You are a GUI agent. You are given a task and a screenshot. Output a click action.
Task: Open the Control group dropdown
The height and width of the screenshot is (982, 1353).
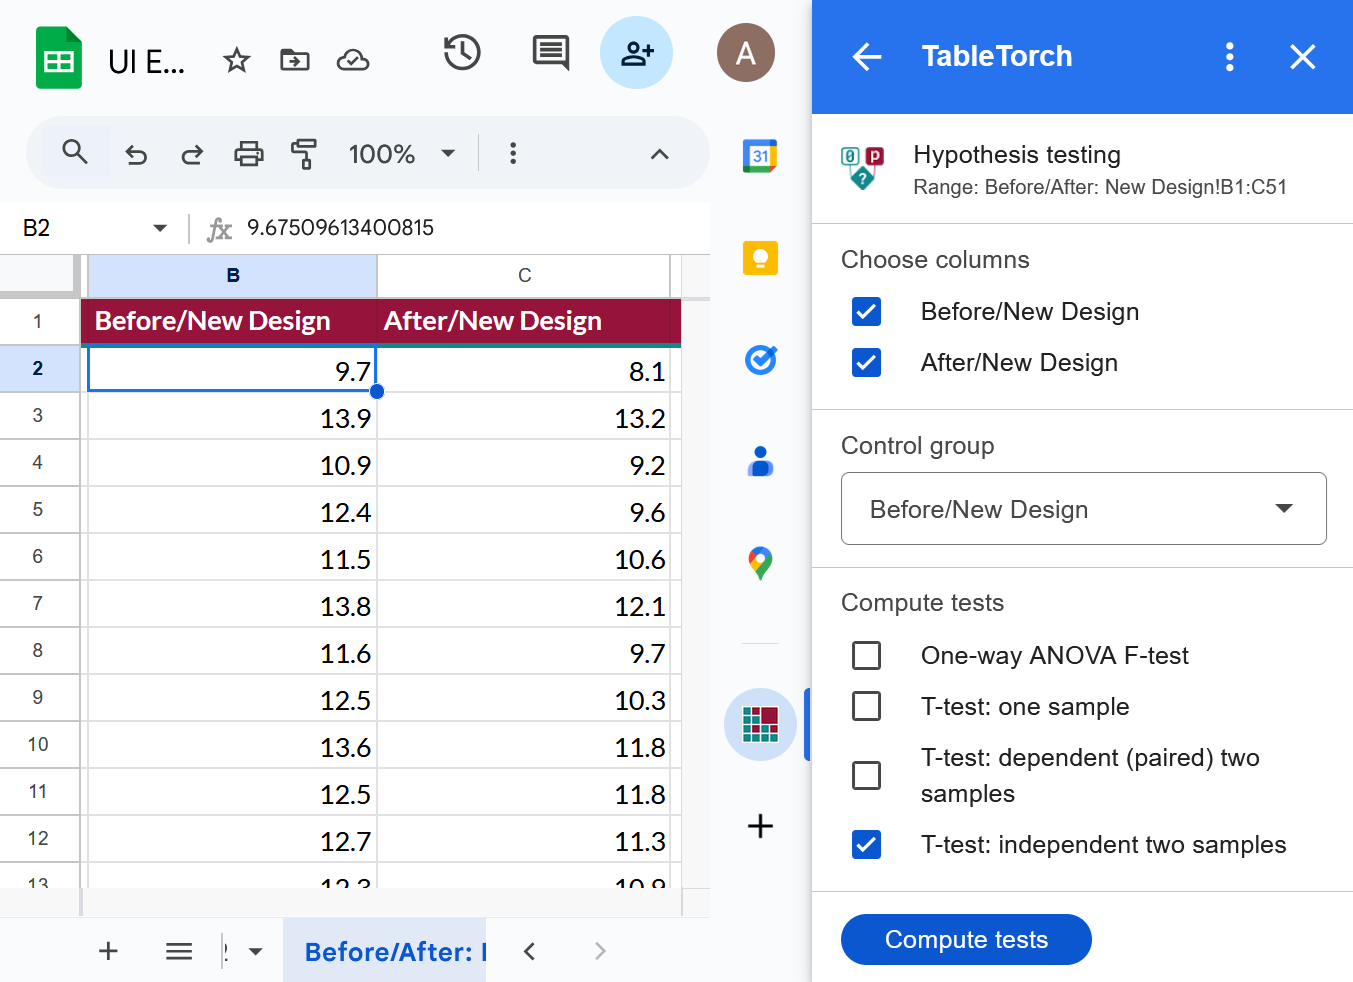coord(1083,509)
